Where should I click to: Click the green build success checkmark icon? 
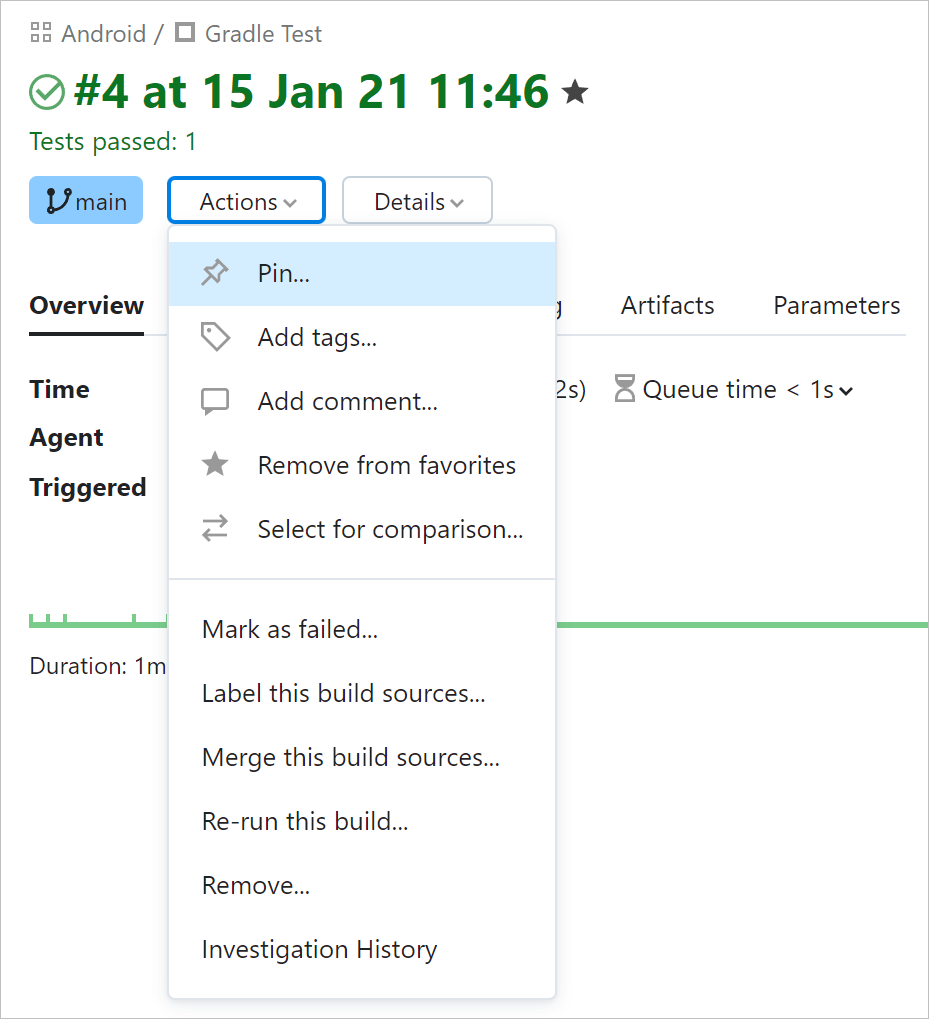46,91
